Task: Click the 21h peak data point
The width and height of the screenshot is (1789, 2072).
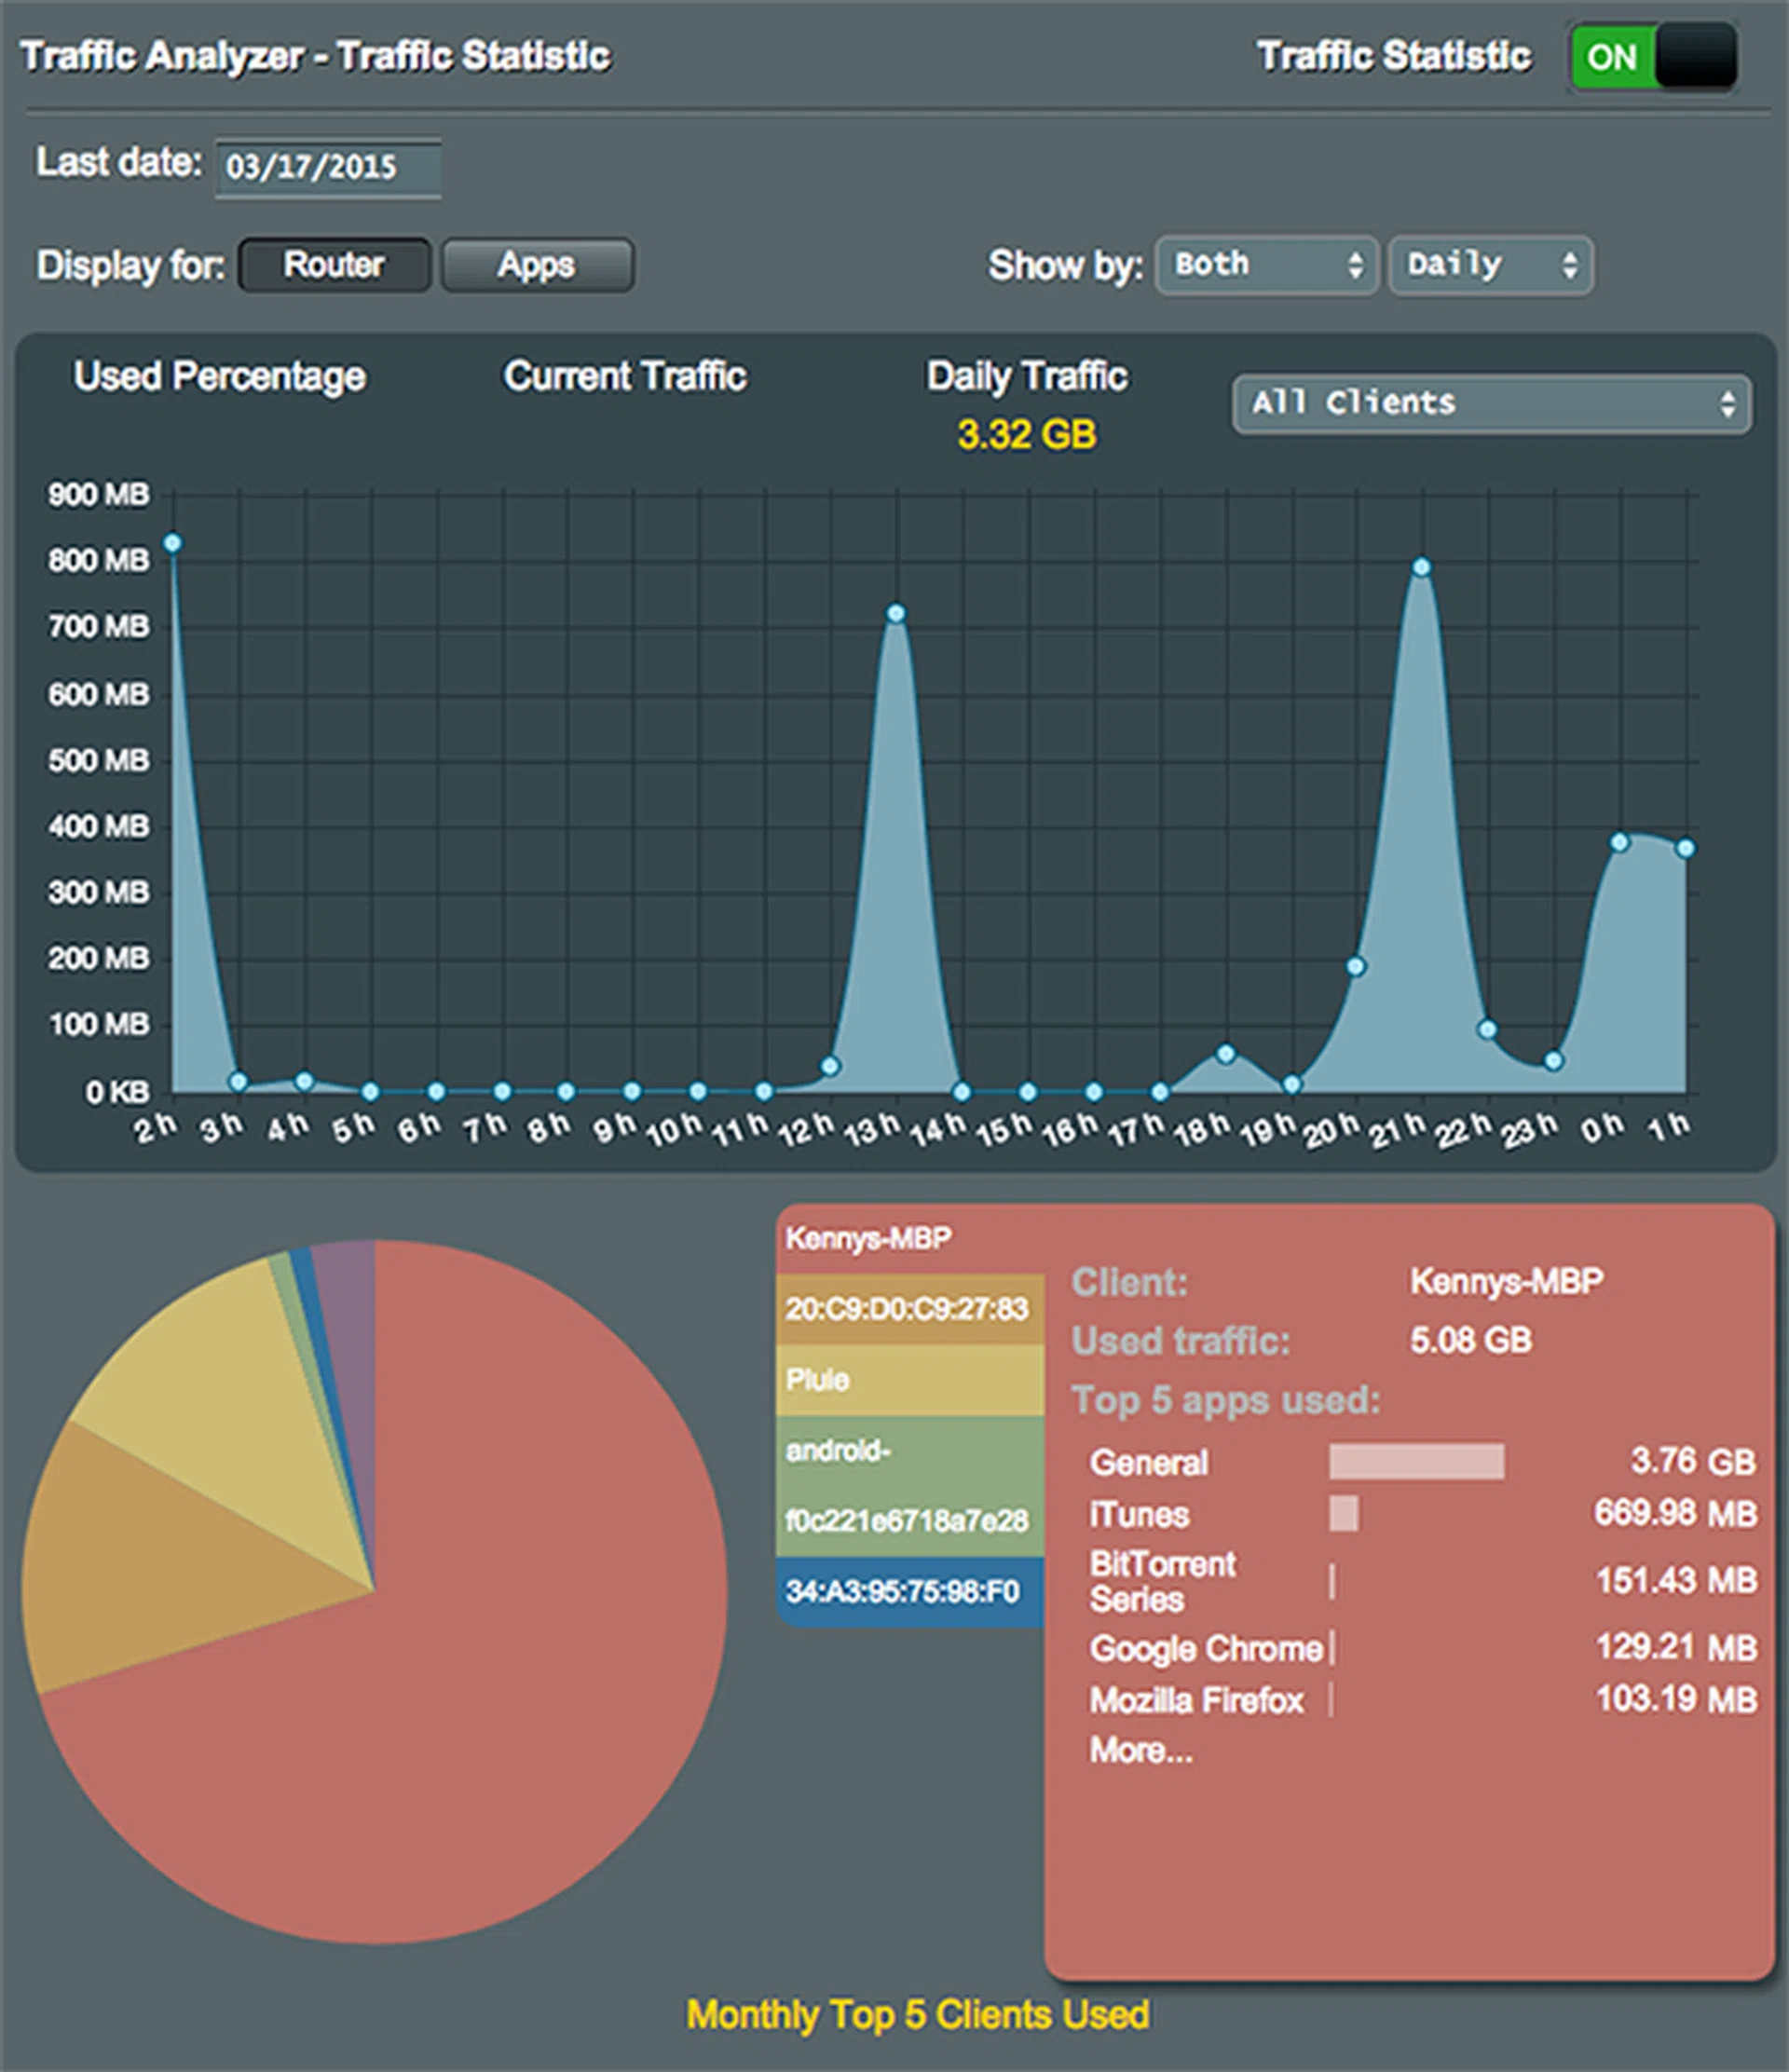Action: [1421, 567]
